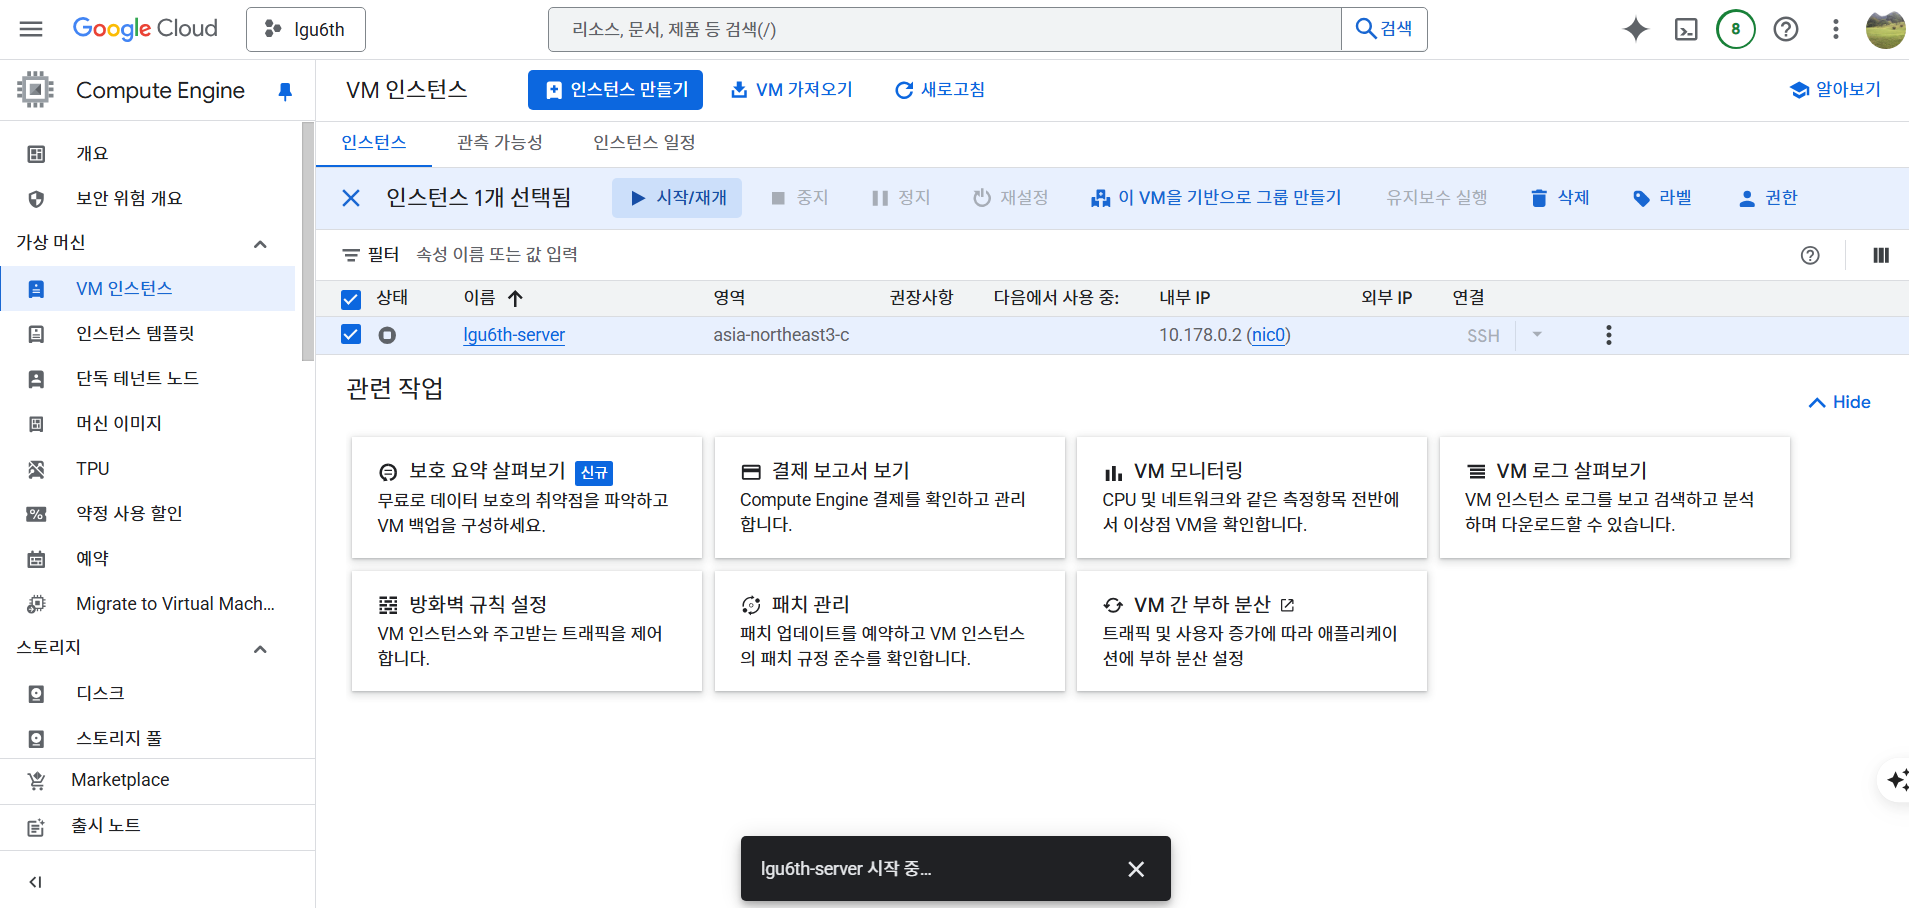Focus the resource search input field
1909x908 pixels.
pos(945,29)
